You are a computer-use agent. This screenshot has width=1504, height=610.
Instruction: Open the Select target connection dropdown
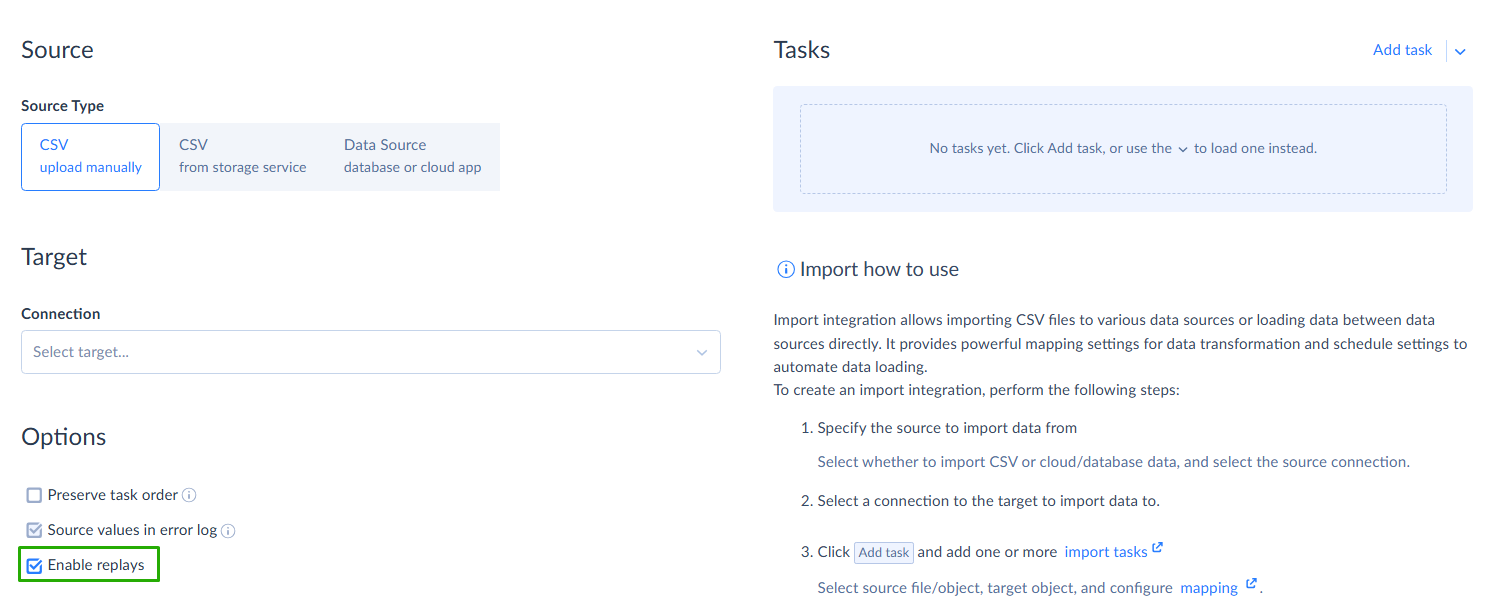(371, 352)
